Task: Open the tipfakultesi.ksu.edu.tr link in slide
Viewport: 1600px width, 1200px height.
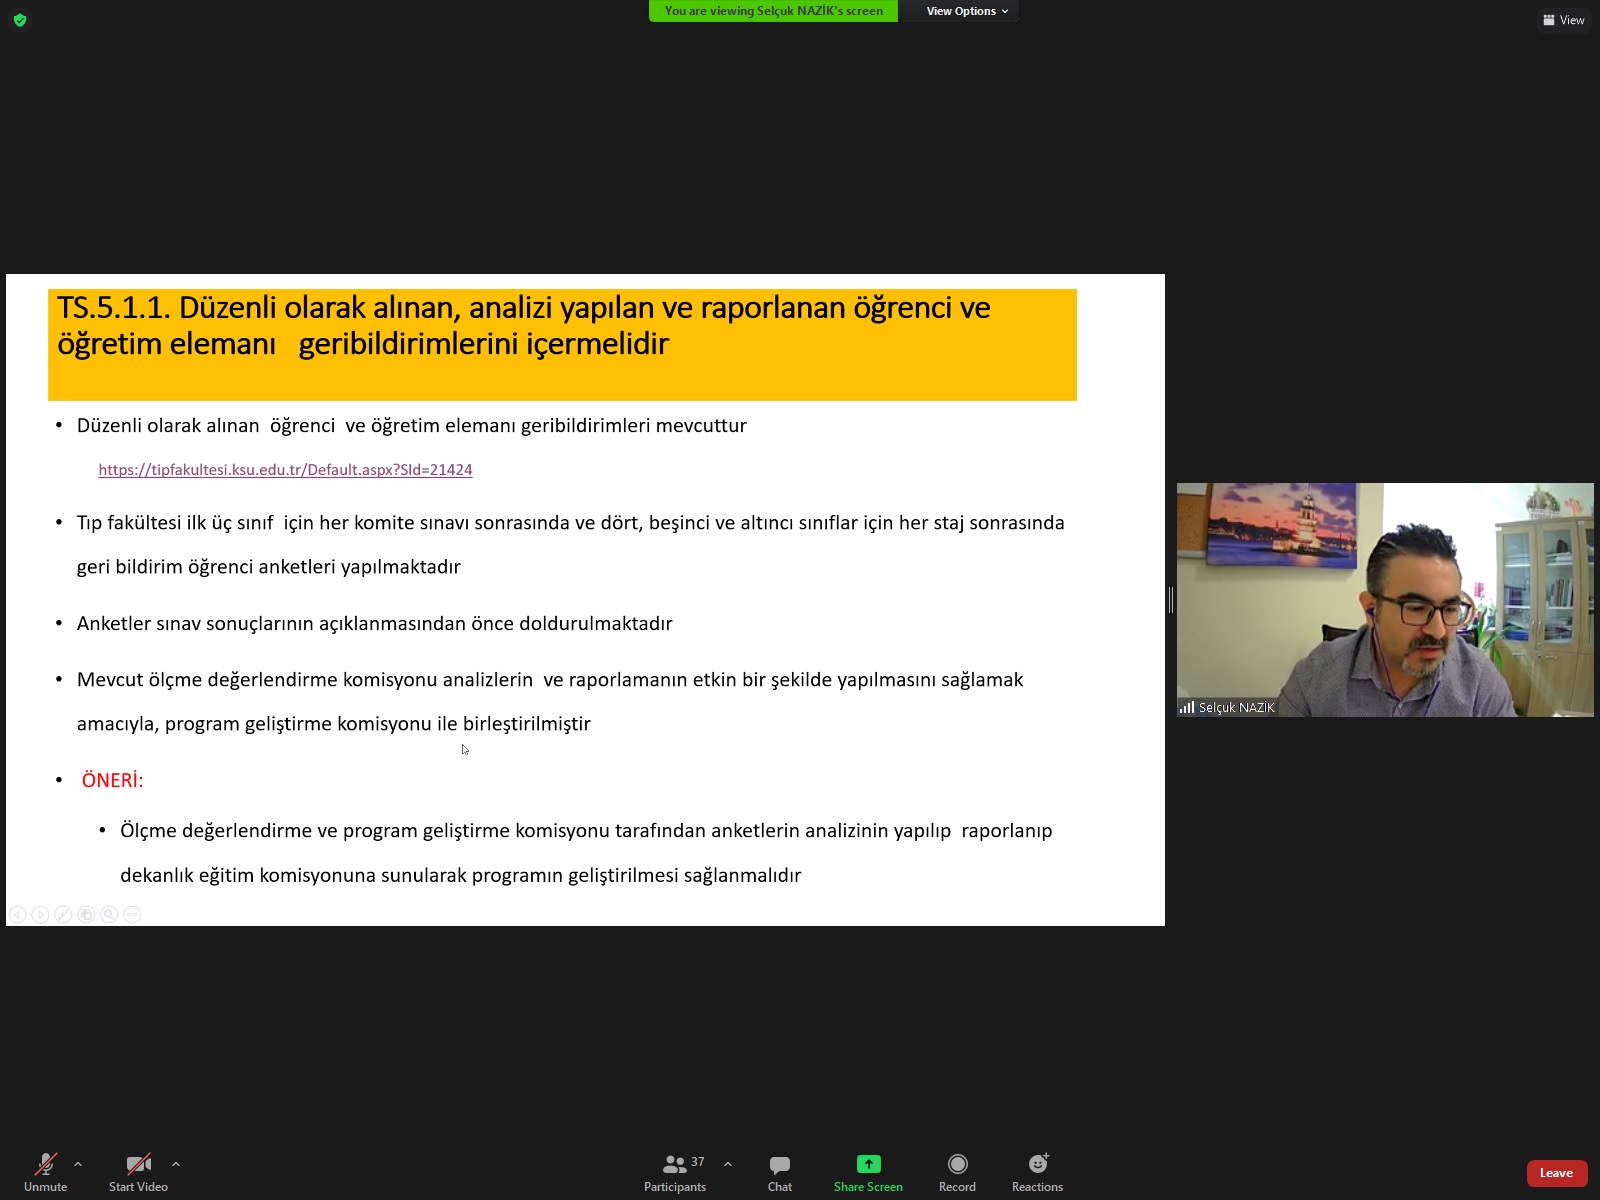Action: tap(285, 470)
